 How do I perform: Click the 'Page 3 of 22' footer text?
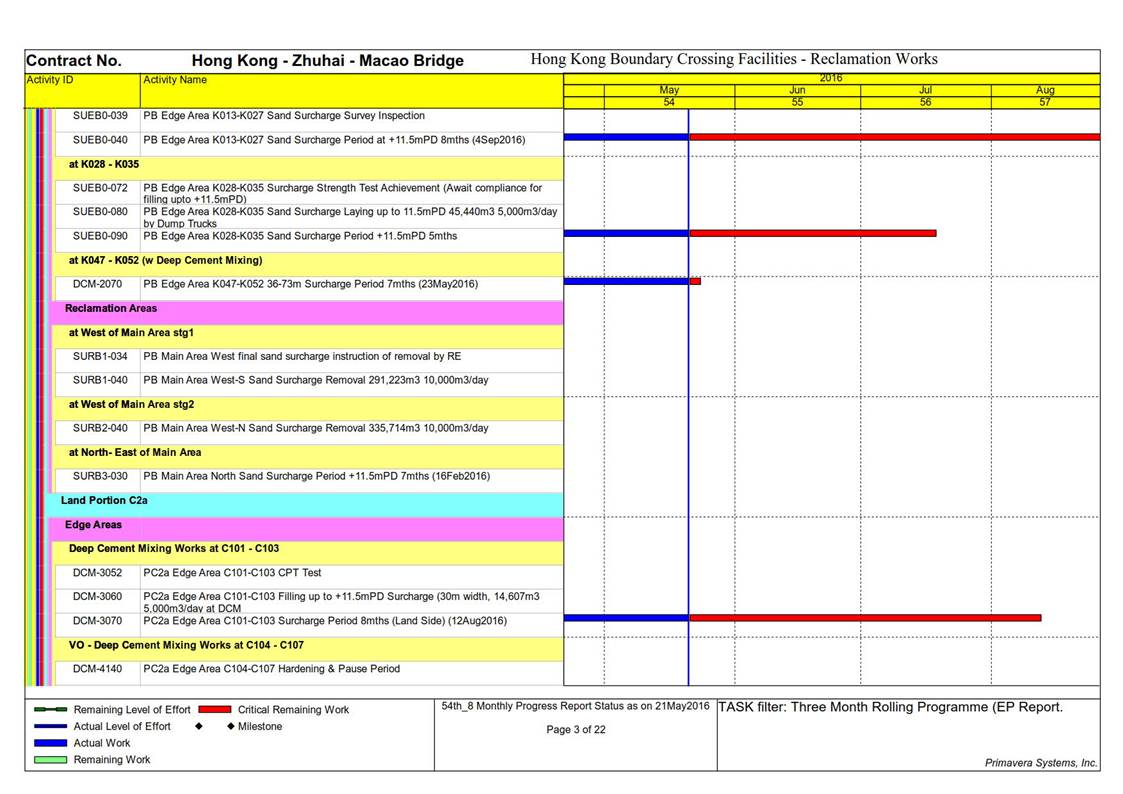(x=576, y=730)
